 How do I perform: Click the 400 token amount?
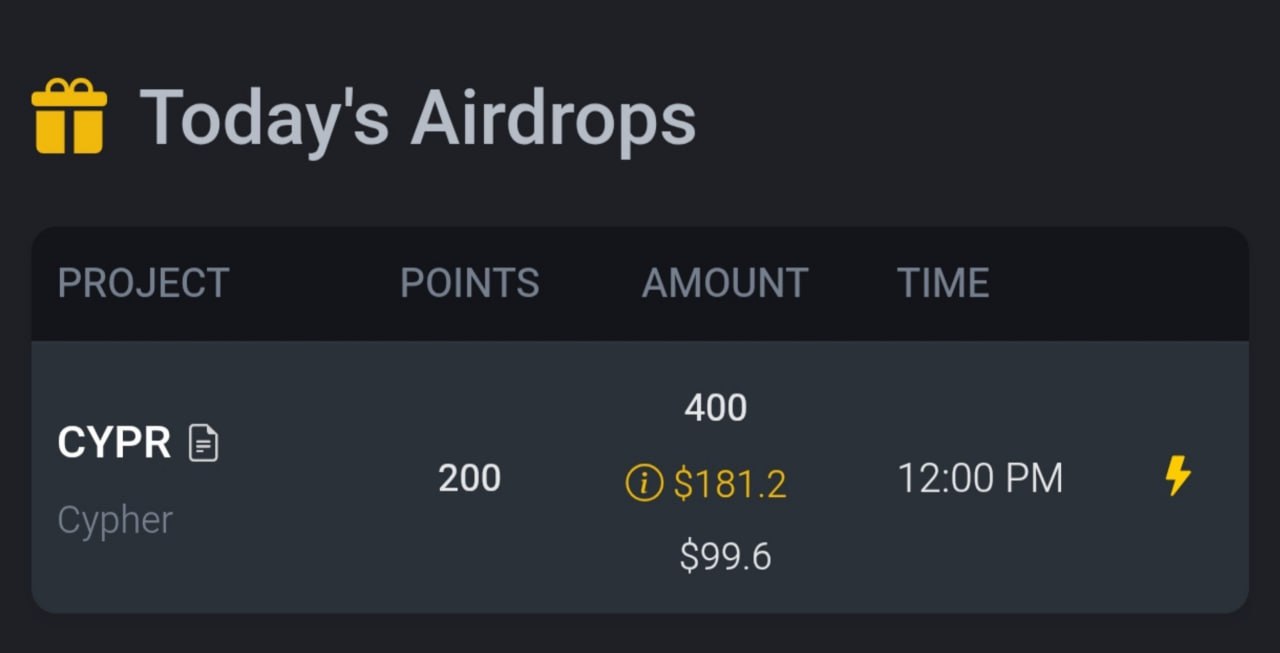click(x=715, y=408)
